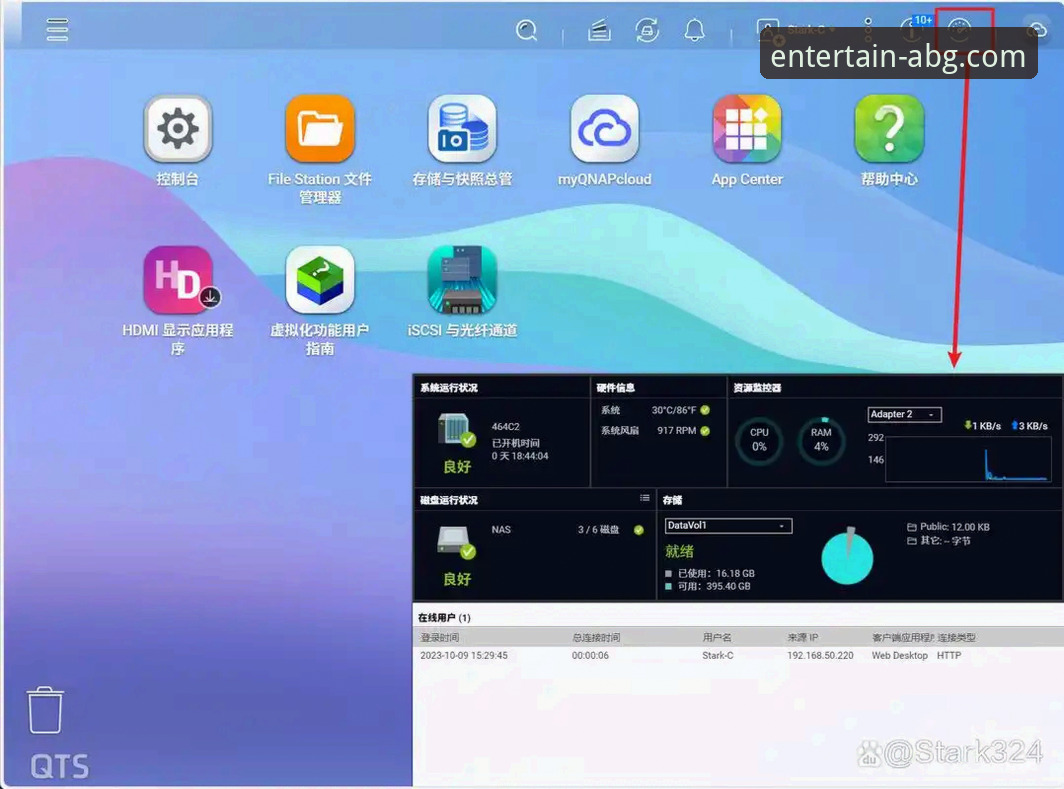Click the 客户端应用程序 column header
The image size is (1064, 789).
click(x=902, y=638)
